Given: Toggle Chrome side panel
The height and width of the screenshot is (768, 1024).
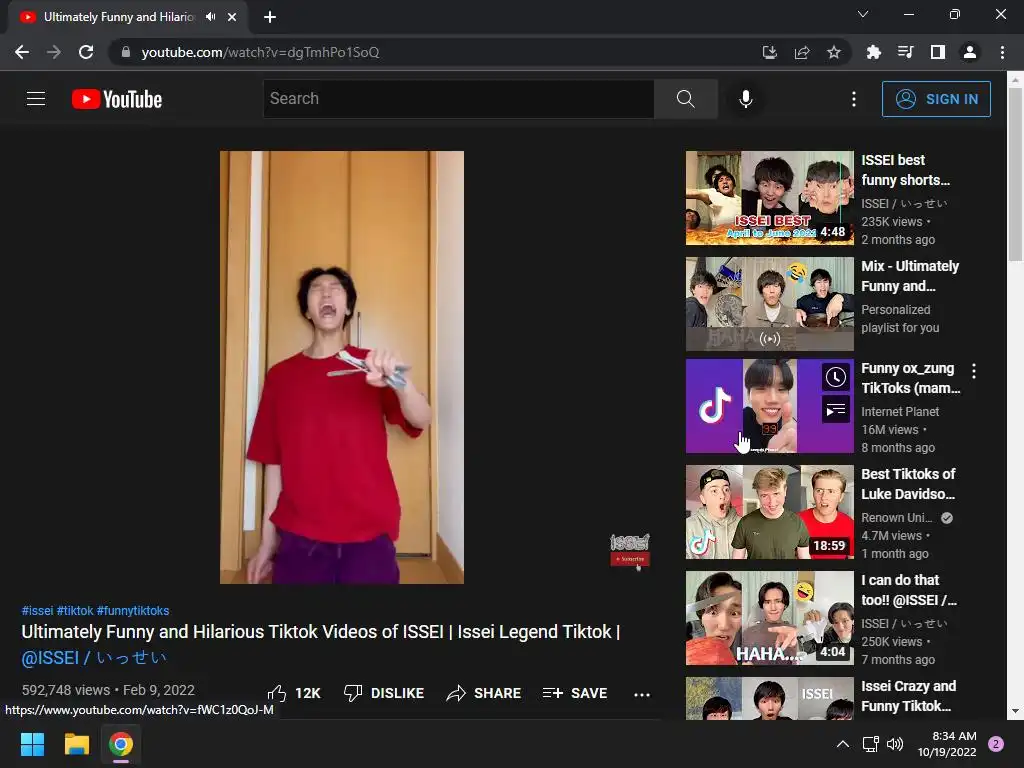Looking at the screenshot, I should (x=938, y=52).
